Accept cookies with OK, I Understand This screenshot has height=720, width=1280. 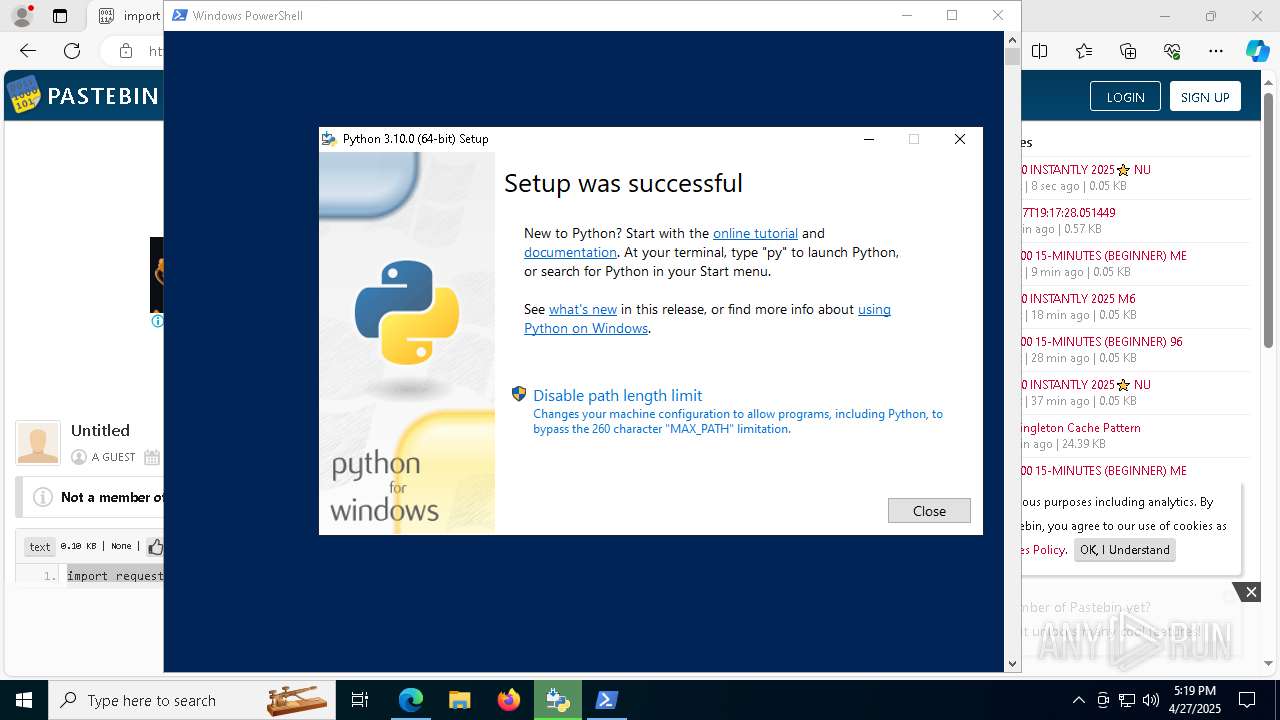(1125, 550)
